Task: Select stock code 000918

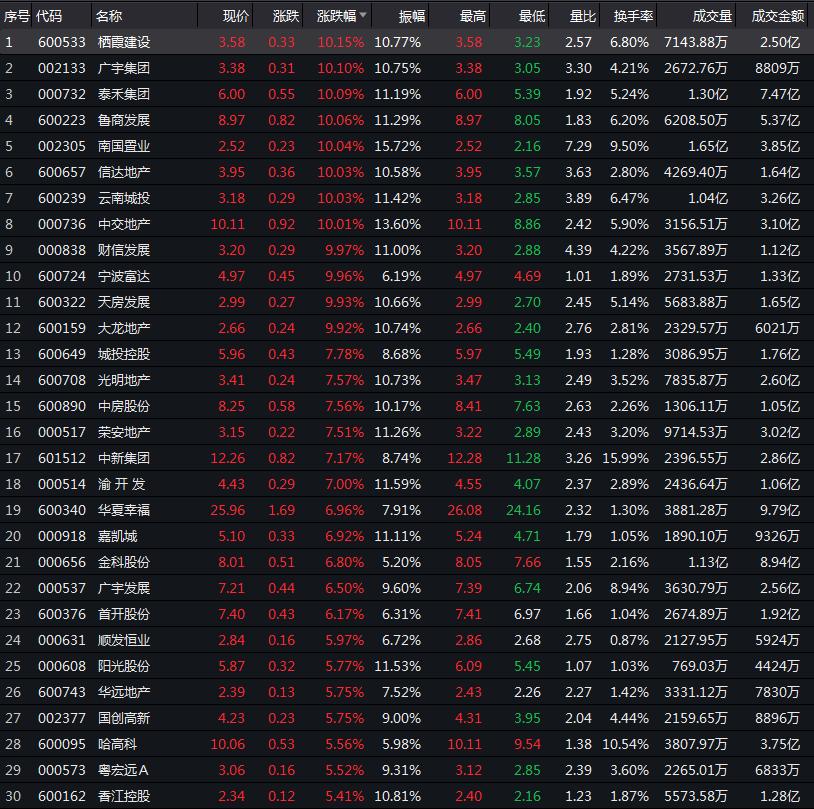Action: 62,536
